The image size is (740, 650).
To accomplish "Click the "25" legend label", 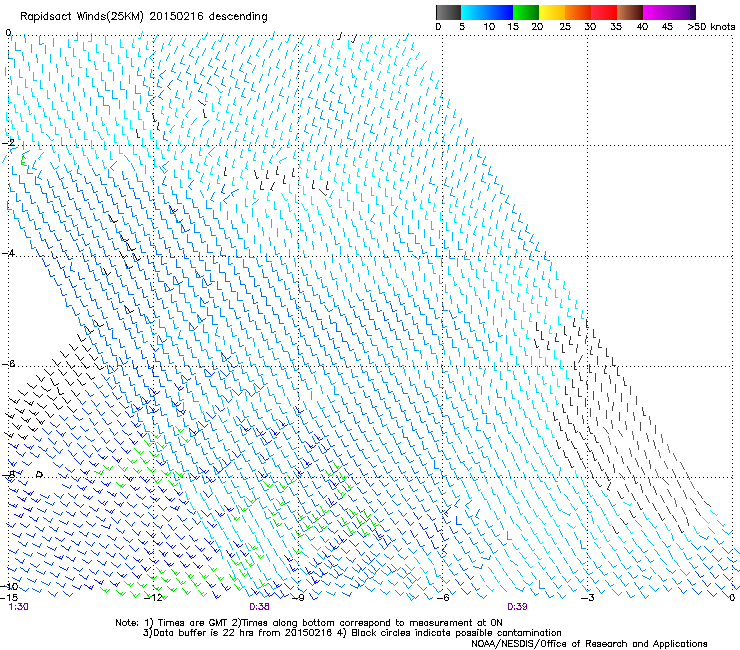I will pos(565,27).
